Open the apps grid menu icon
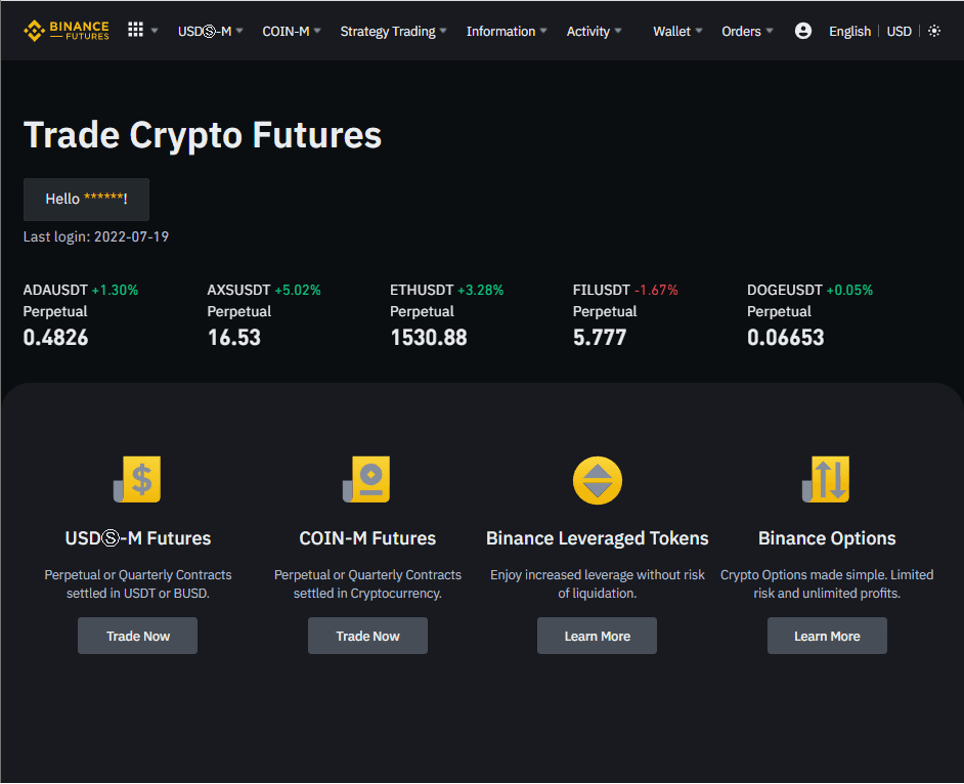This screenshot has width=964, height=784. pyautogui.click(x=136, y=30)
